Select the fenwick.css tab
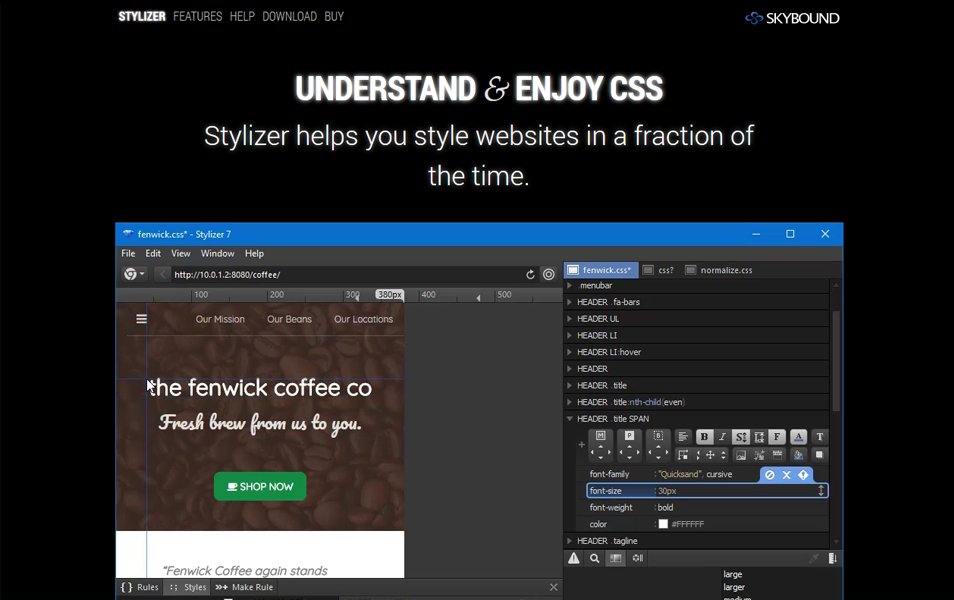Screen dimensions: 954x600 pyautogui.click(x=601, y=270)
